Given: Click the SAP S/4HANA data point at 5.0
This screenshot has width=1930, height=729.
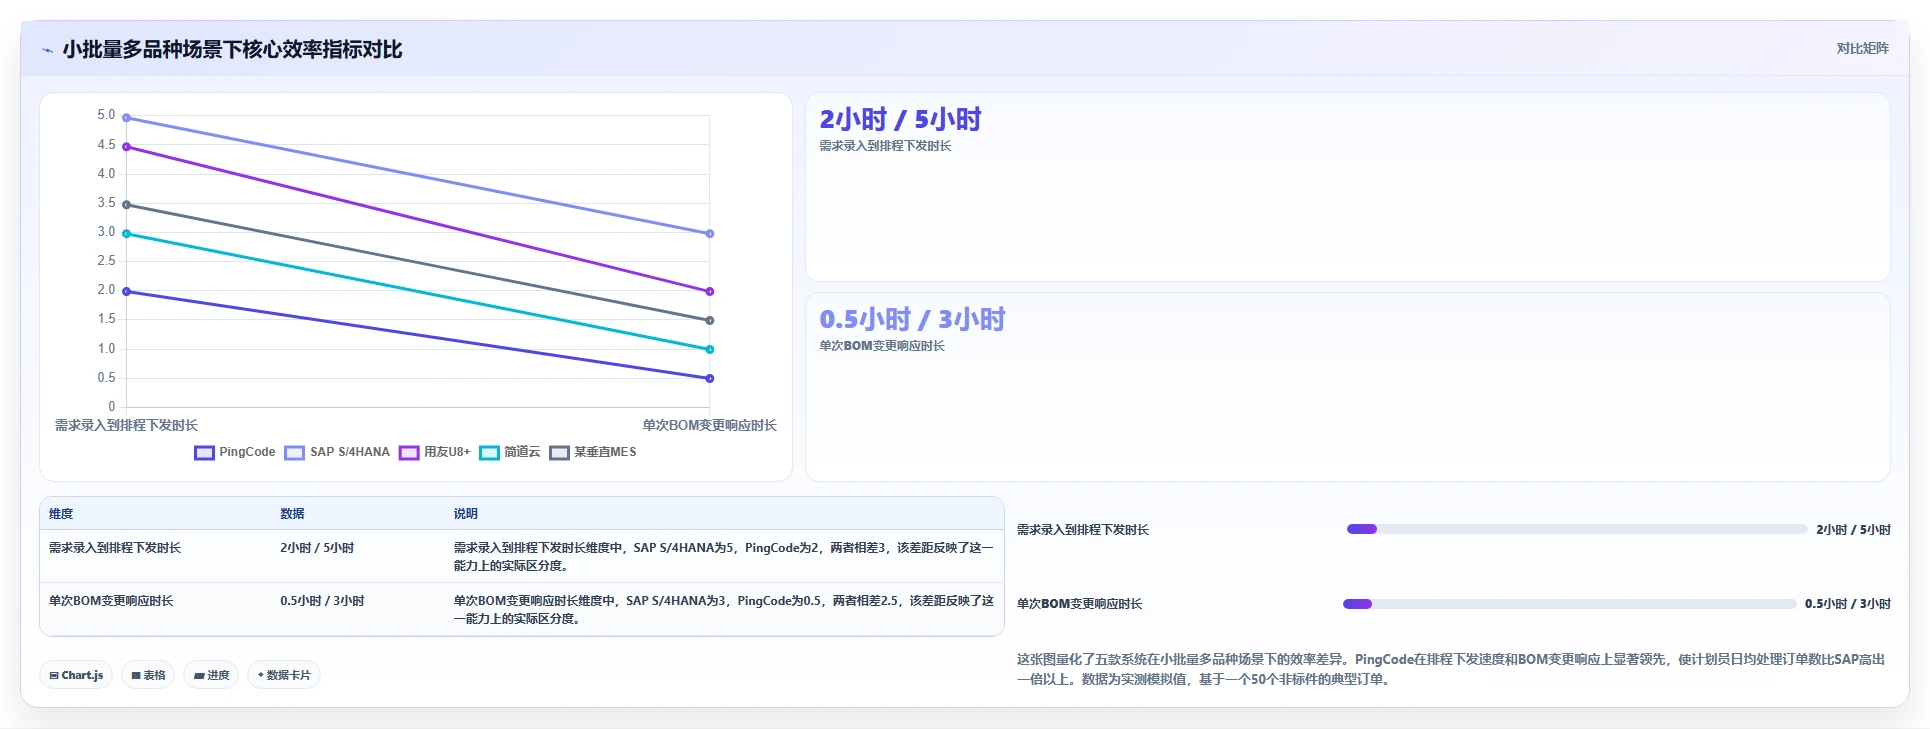Looking at the screenshot, I should pos(126,118).
